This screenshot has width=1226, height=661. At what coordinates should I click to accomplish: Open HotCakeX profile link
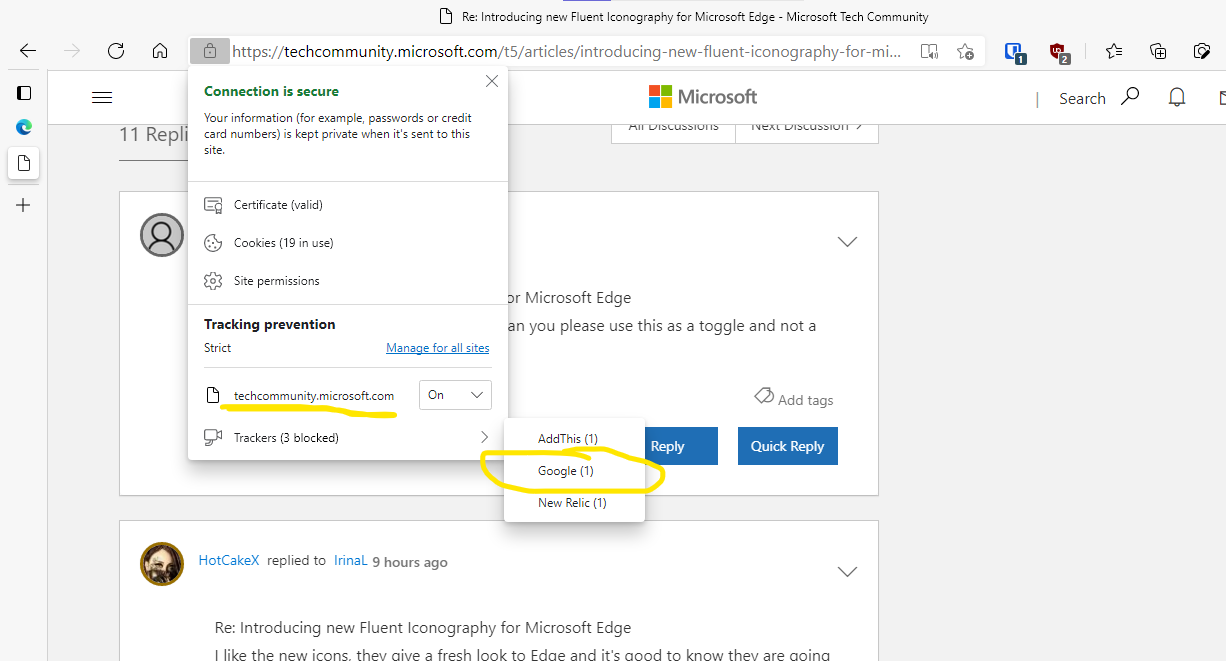pos(229,561)
